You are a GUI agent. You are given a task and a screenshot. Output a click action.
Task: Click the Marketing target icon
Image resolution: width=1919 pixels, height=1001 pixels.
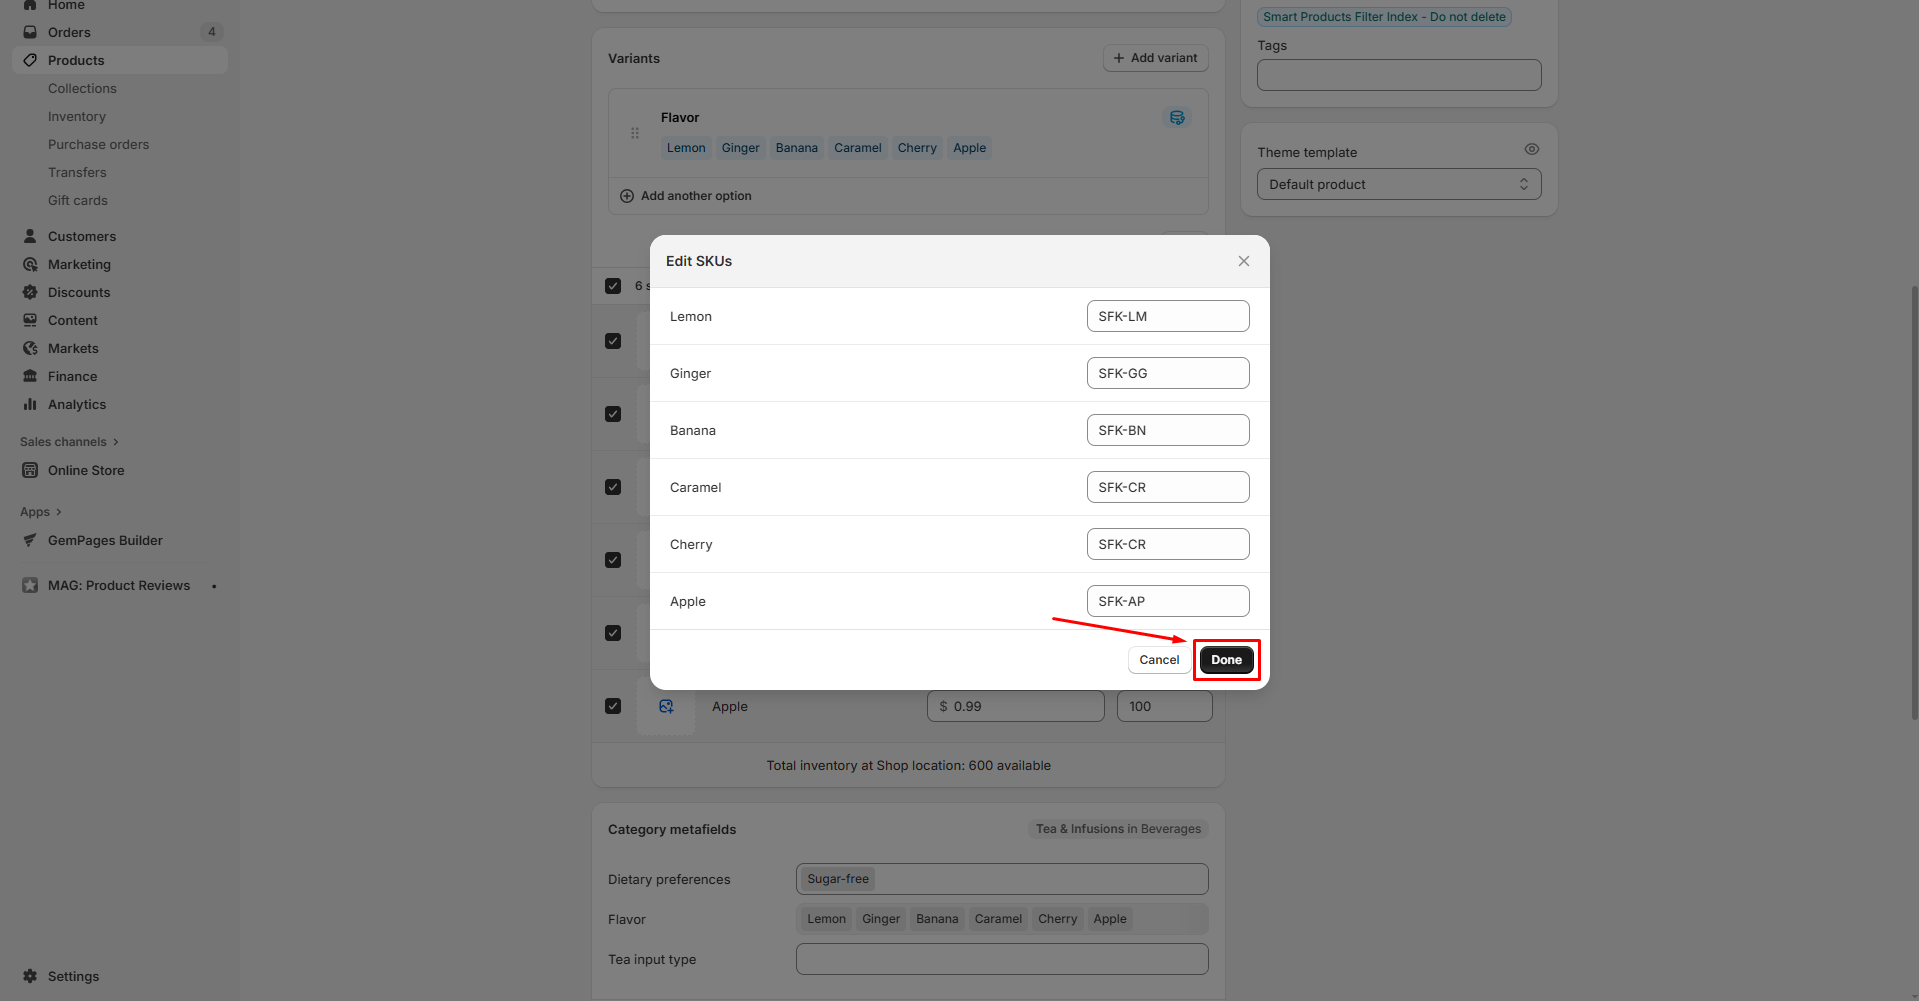(x=30, y=264)
